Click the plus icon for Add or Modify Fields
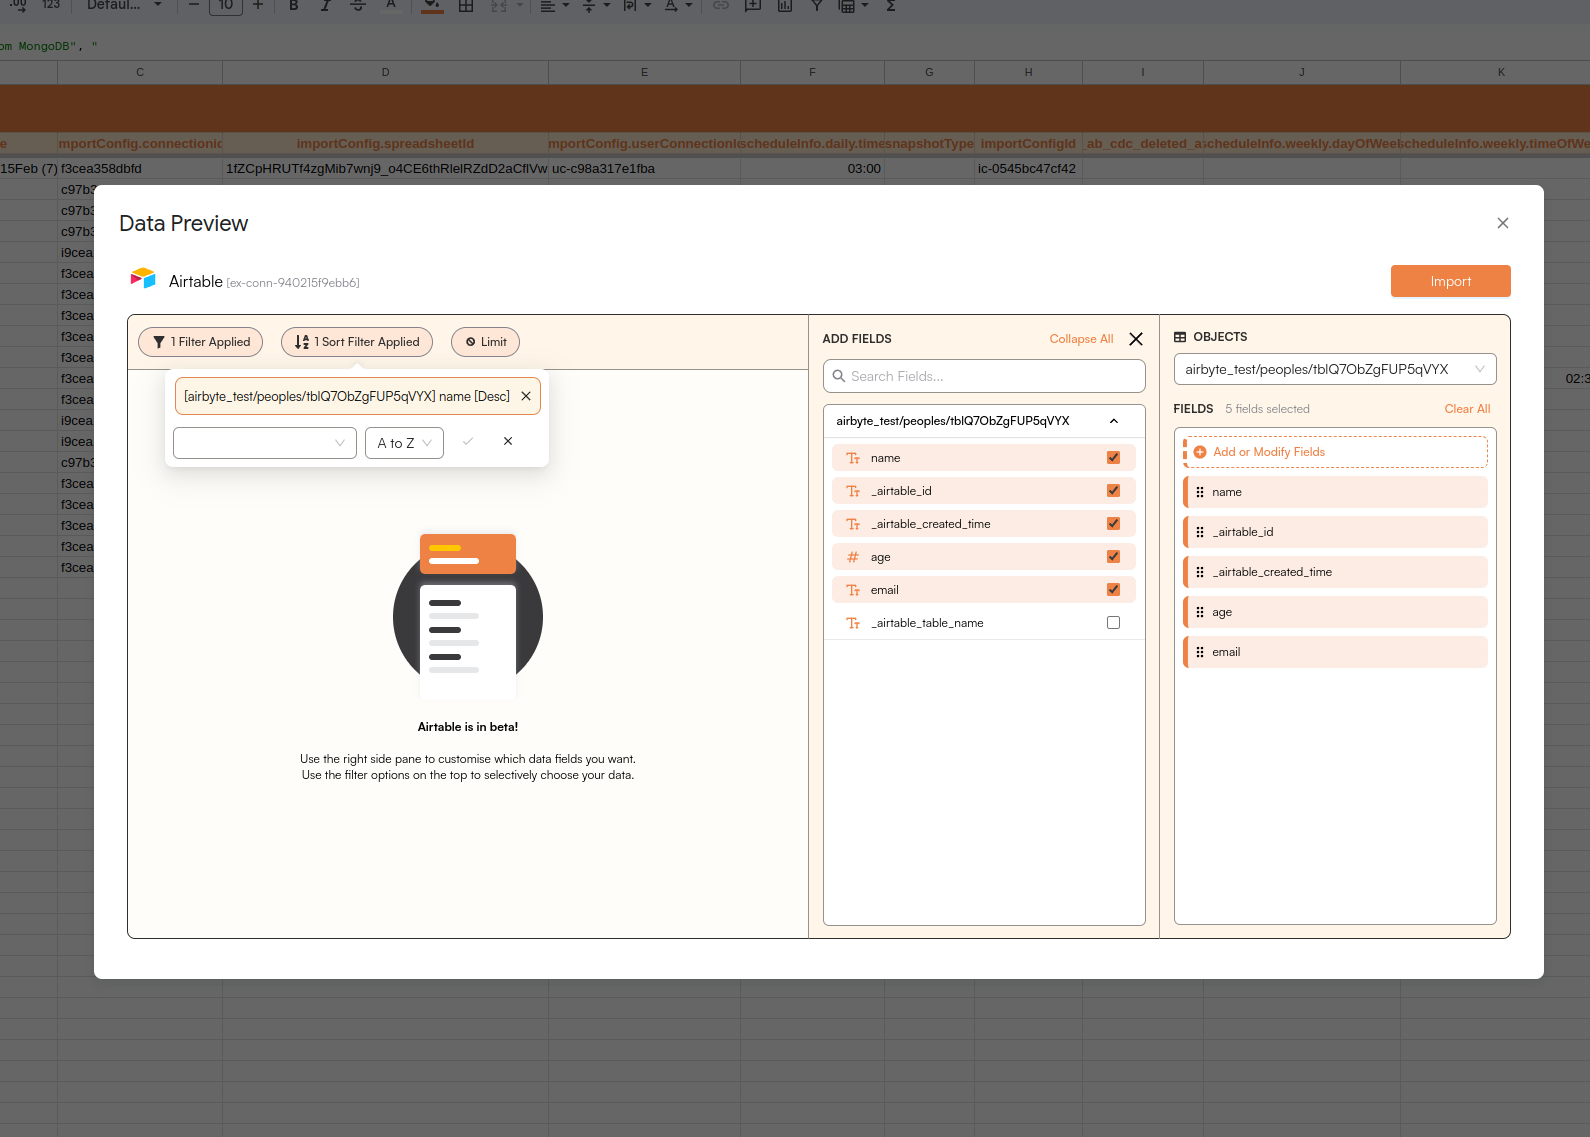 pyautogui.click(x=1200, y=452)
